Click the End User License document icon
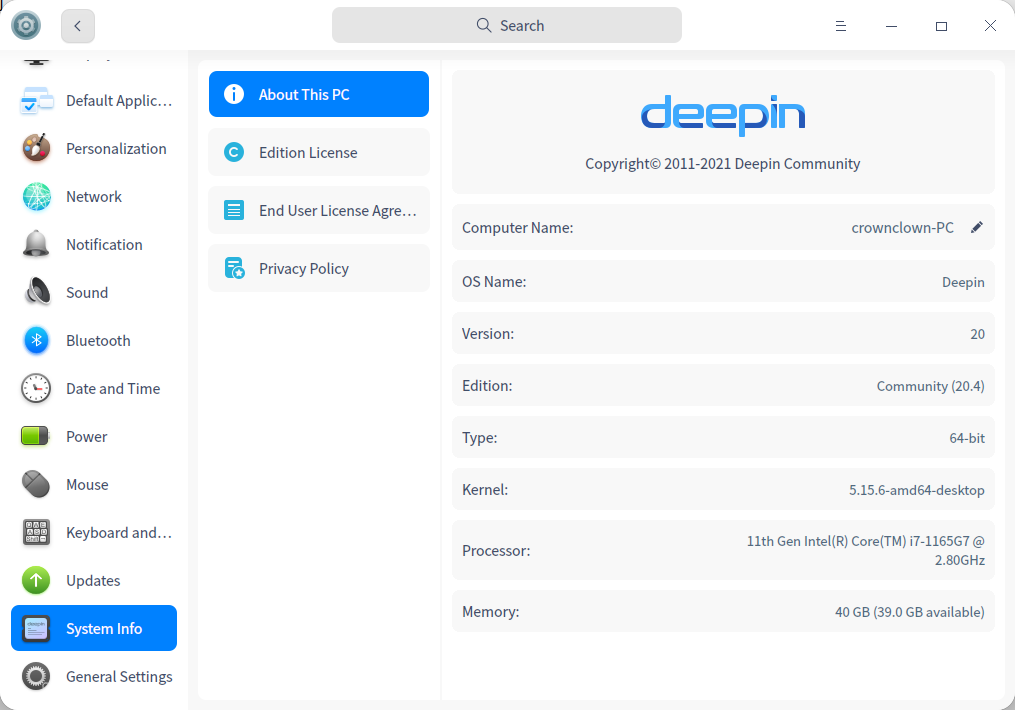Image resolution: width=1015 pixels, height=710 pixels. pyautogui.click(x=234, y=210)
